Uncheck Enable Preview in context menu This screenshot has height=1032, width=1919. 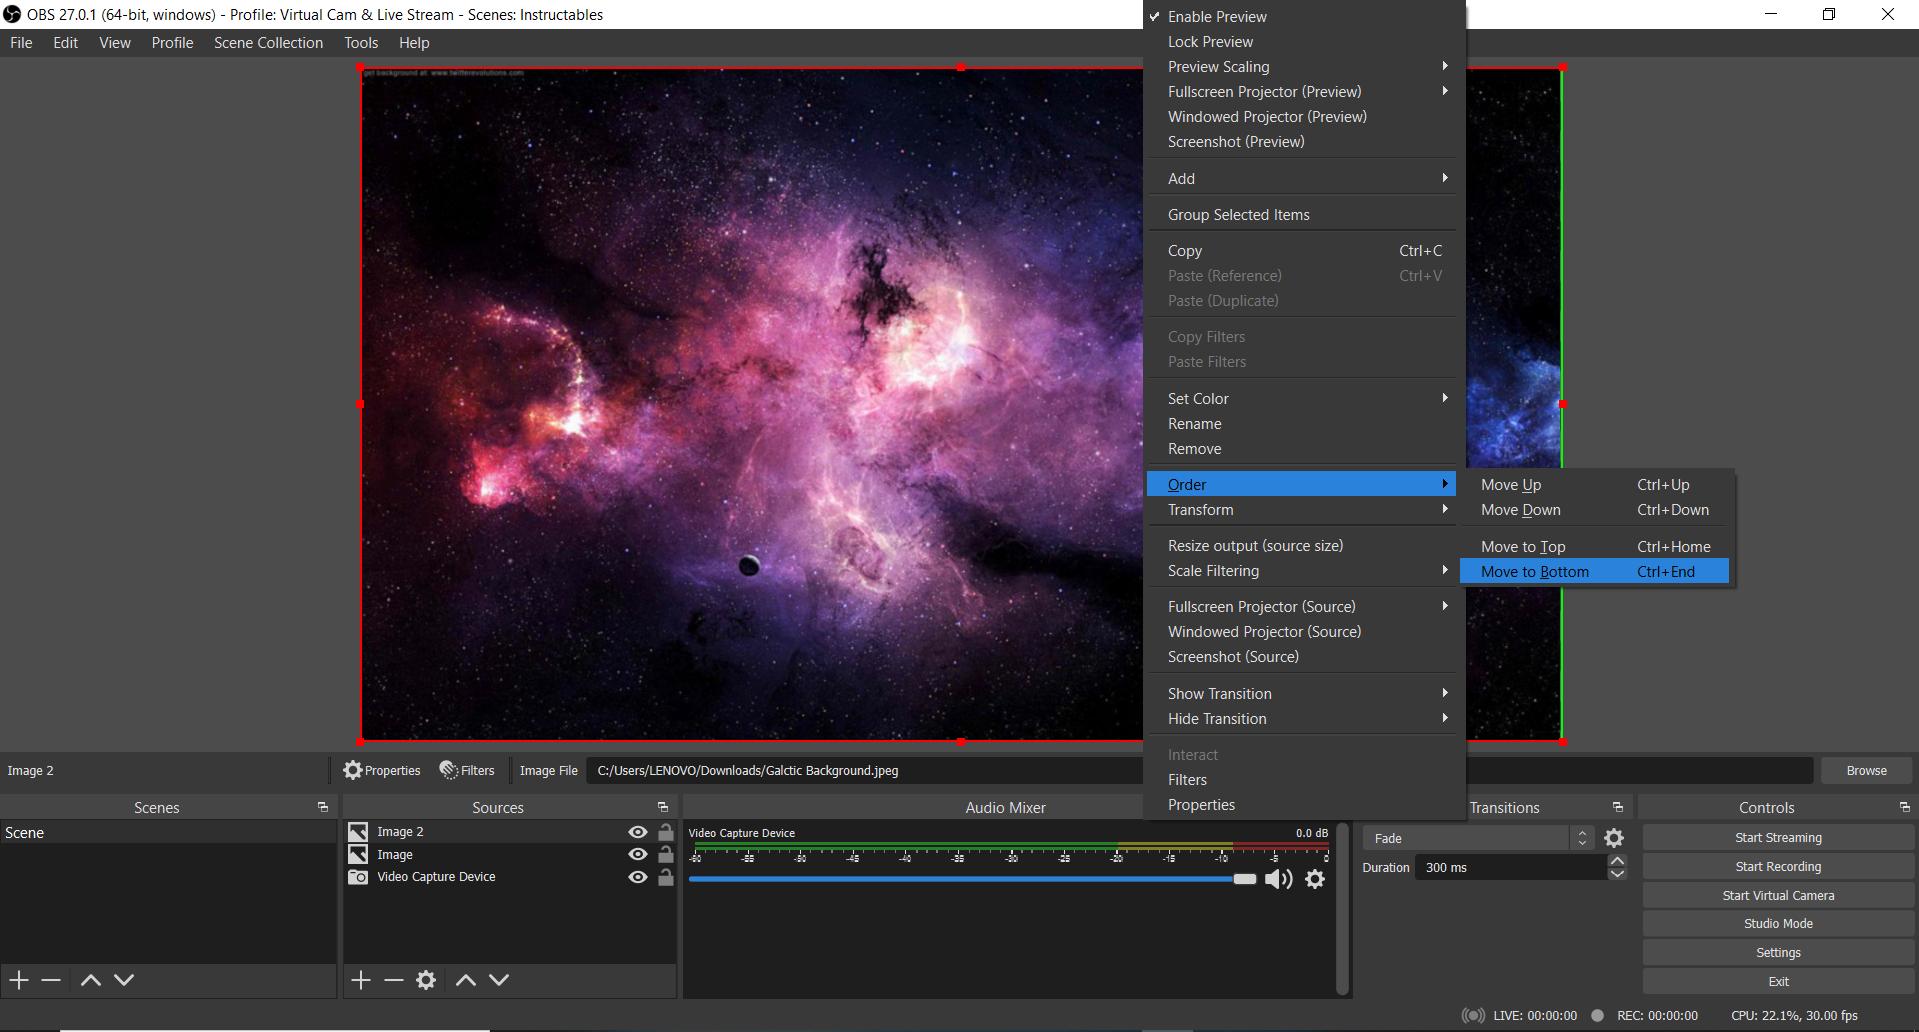pos(1216,17)
